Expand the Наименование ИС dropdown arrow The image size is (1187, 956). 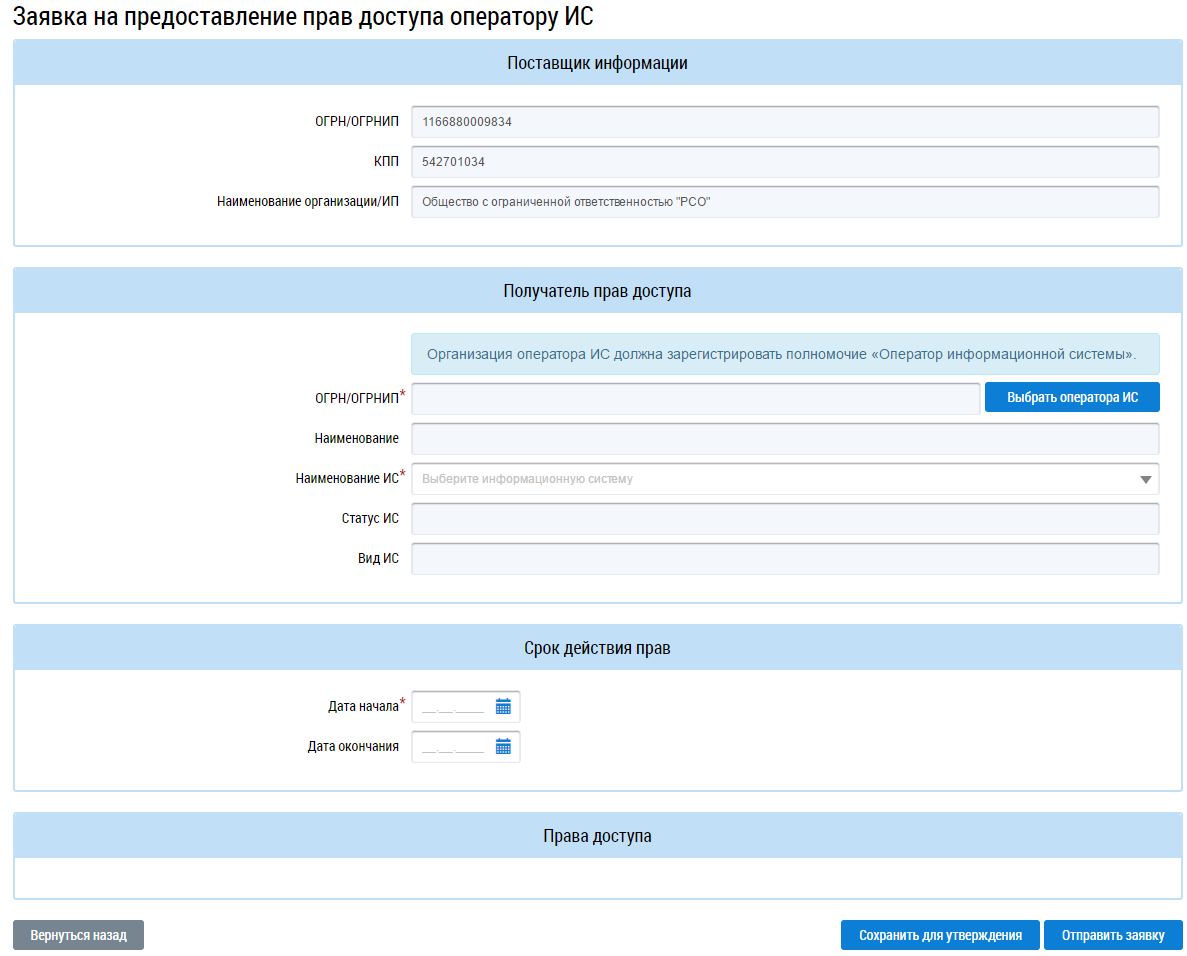click(x=1145, y=479)
